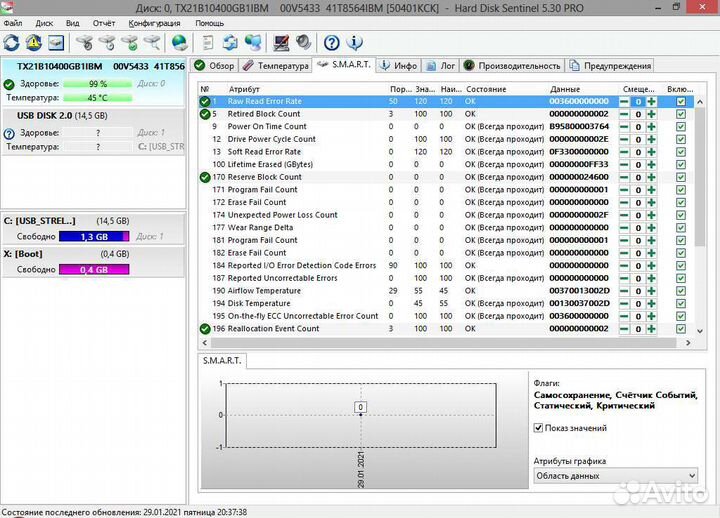Click the 45 °C temperature bar
Viewport: 720px width, 518px height.
[98, 98]
